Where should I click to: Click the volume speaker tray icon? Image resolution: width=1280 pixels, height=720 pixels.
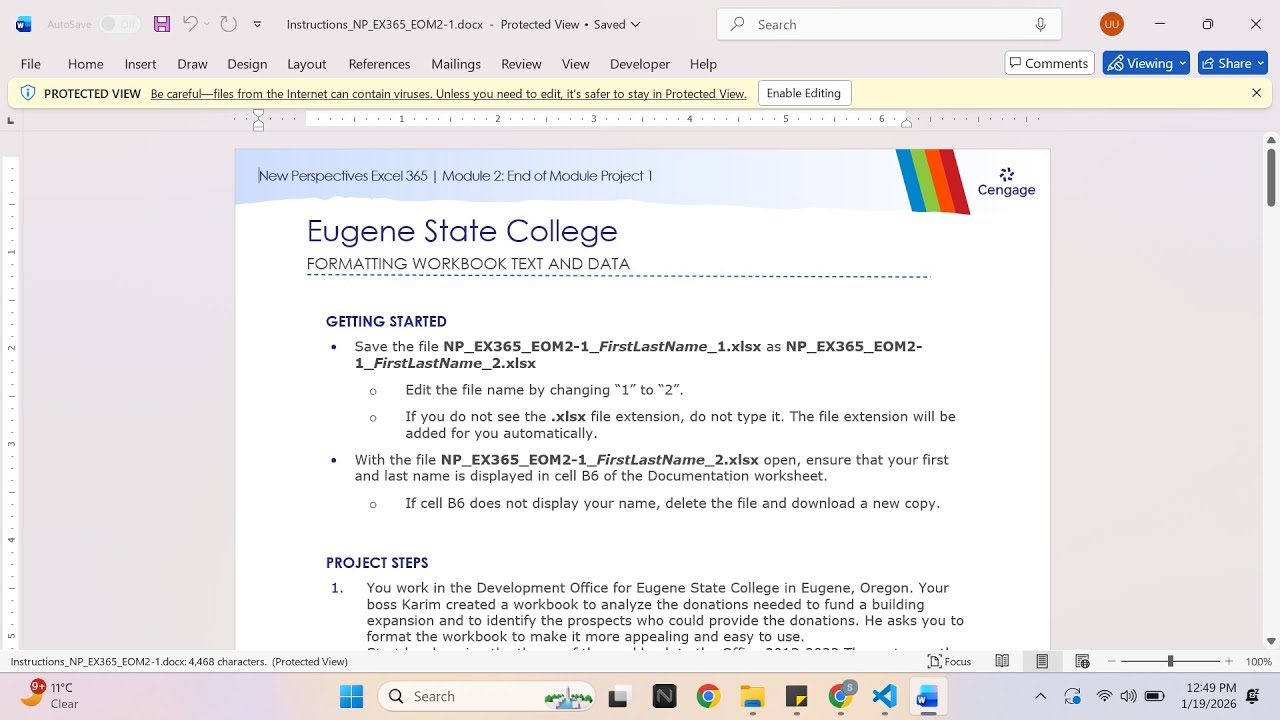point(1128,696)
